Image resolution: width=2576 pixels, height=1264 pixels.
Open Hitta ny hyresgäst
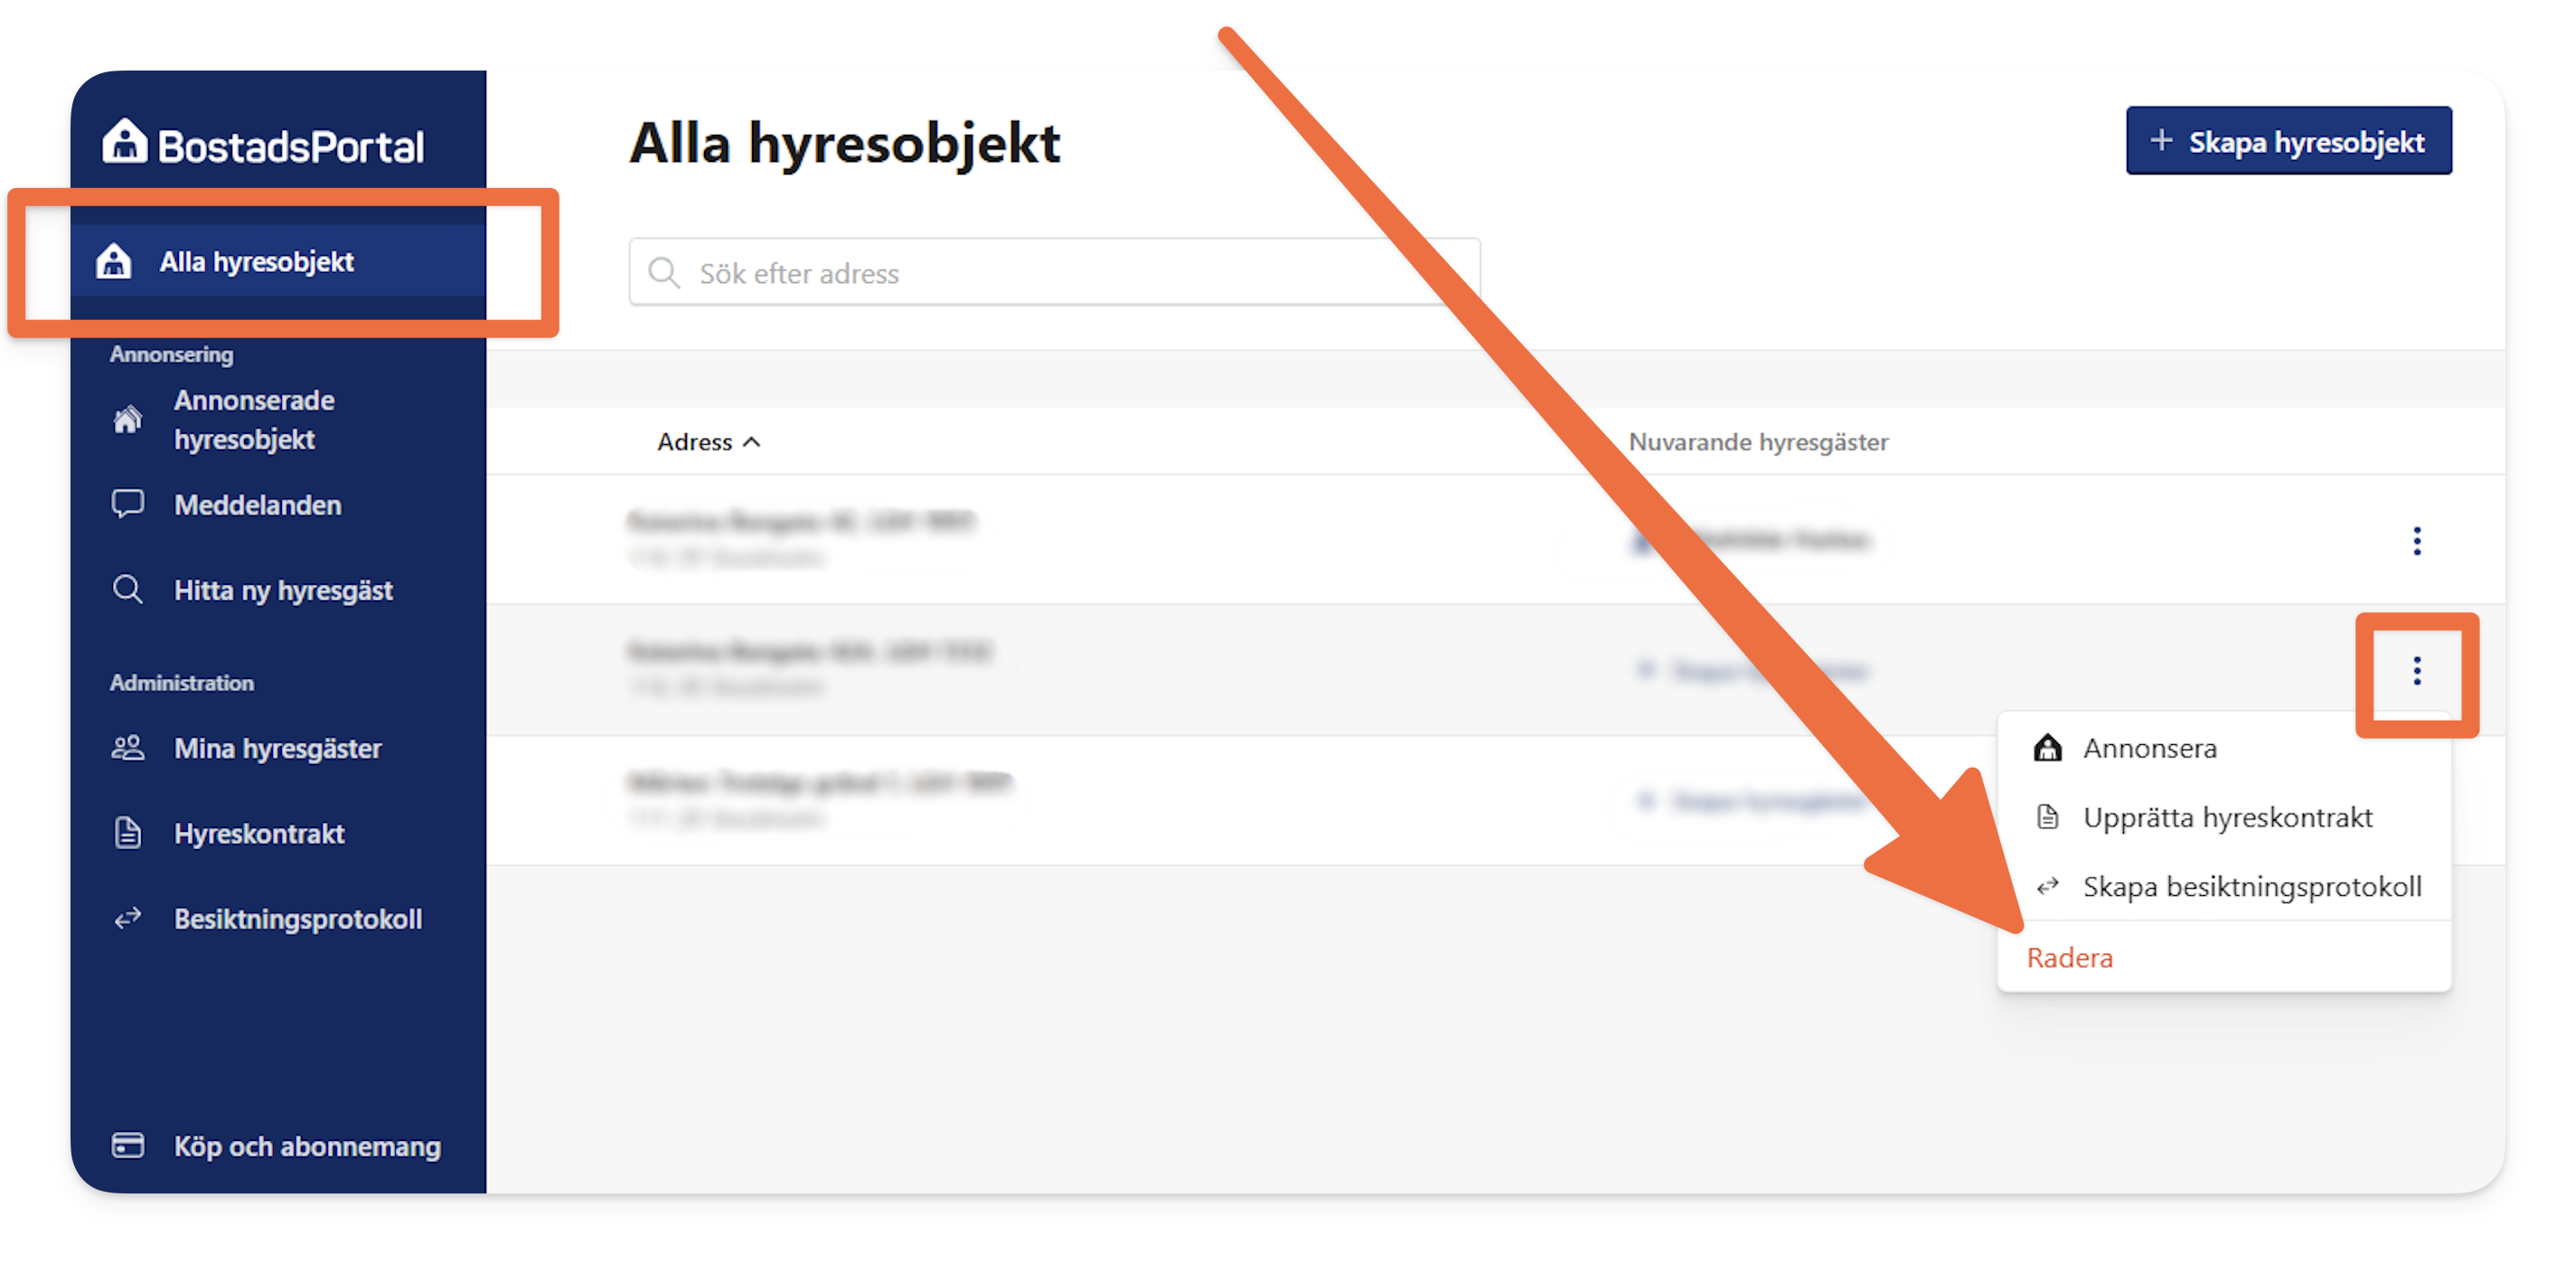[x=283, y=590]
